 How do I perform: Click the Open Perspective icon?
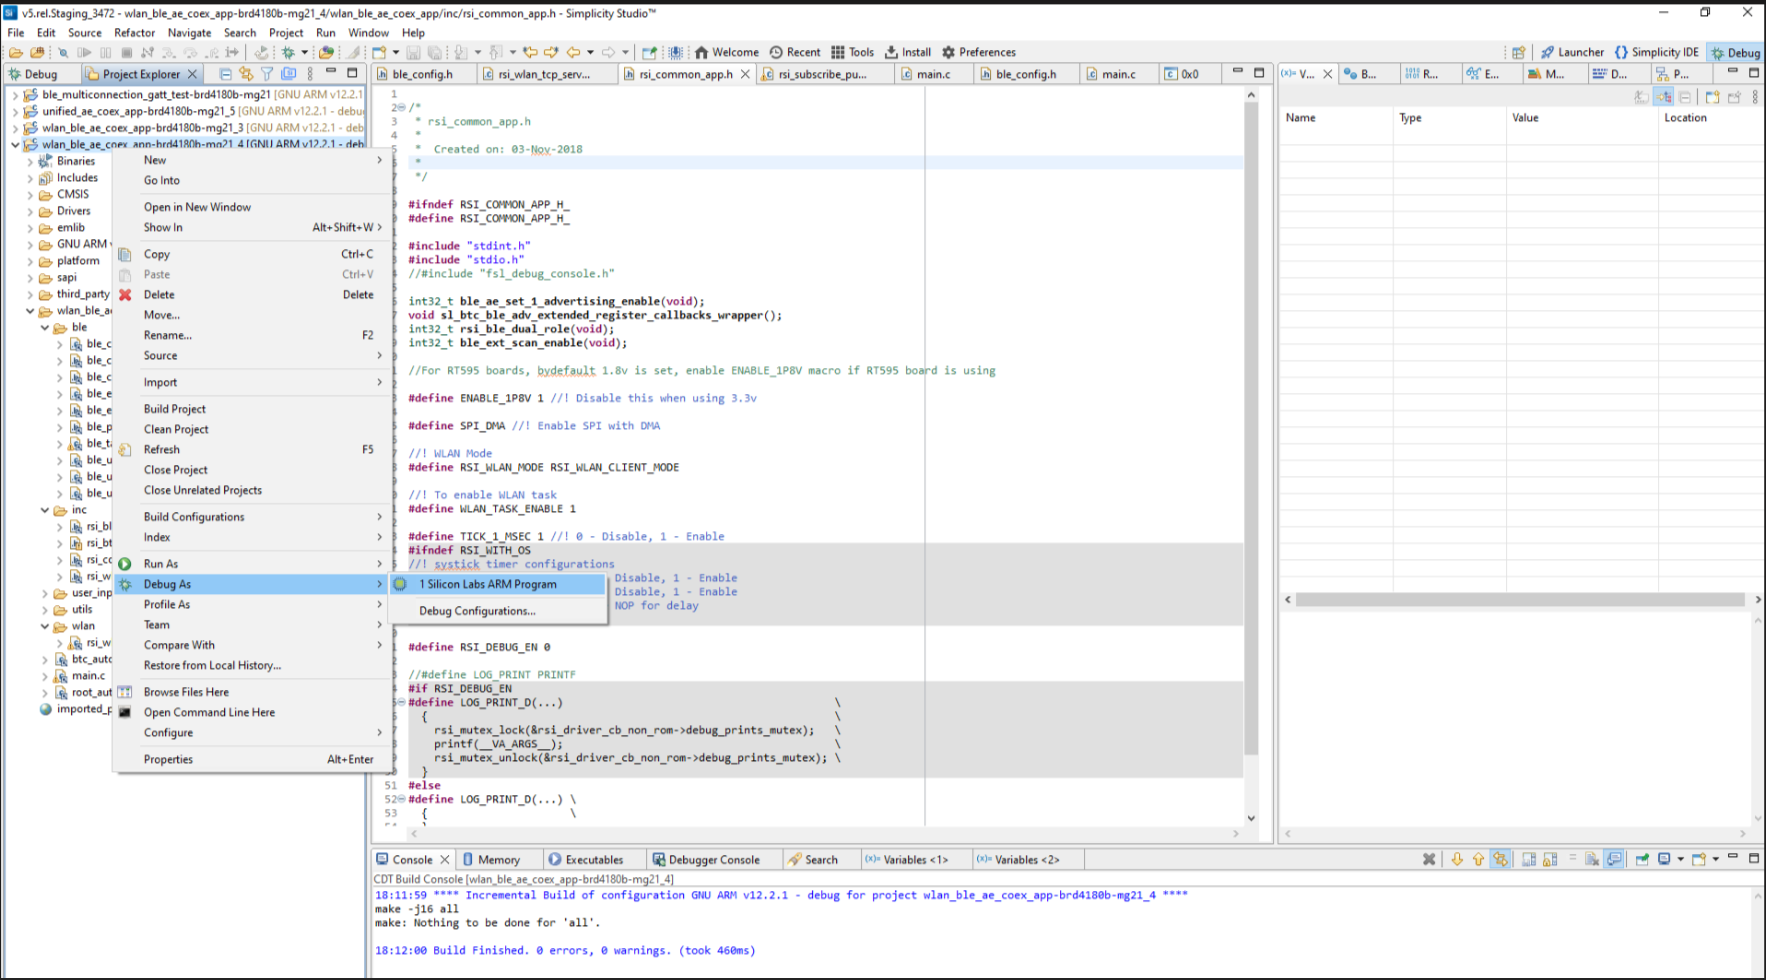pos(1518,52)
